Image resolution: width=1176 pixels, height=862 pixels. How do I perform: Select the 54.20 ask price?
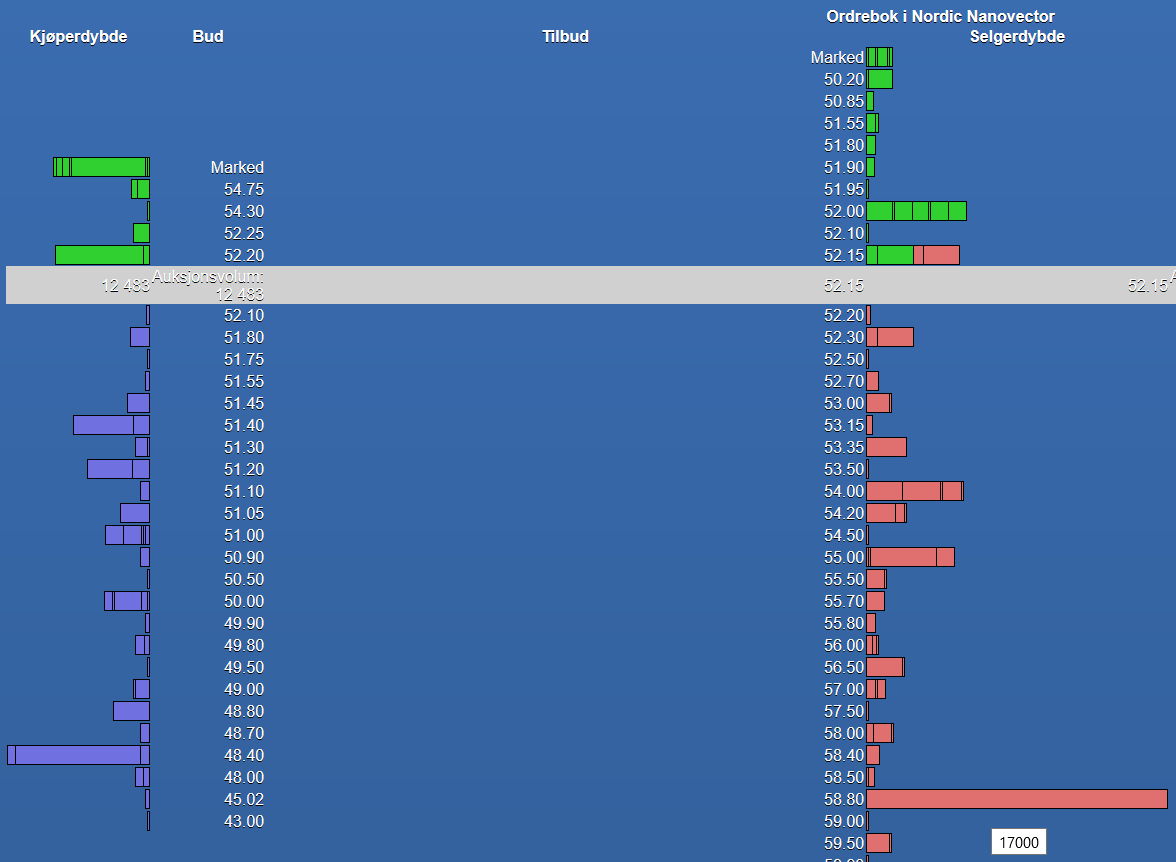(x=844, y=514)
